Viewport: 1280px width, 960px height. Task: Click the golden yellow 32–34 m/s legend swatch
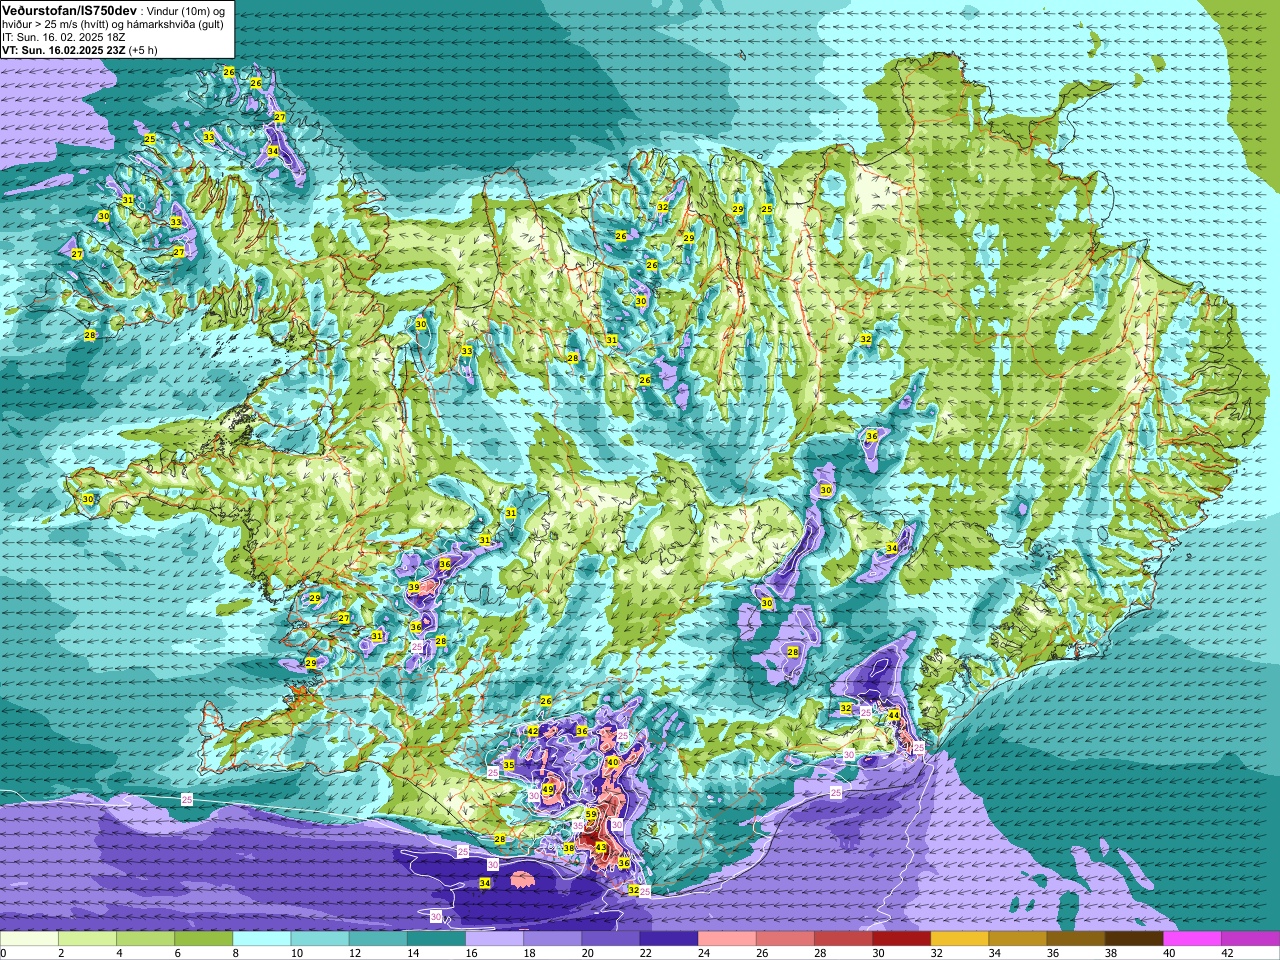click(959, 938)
